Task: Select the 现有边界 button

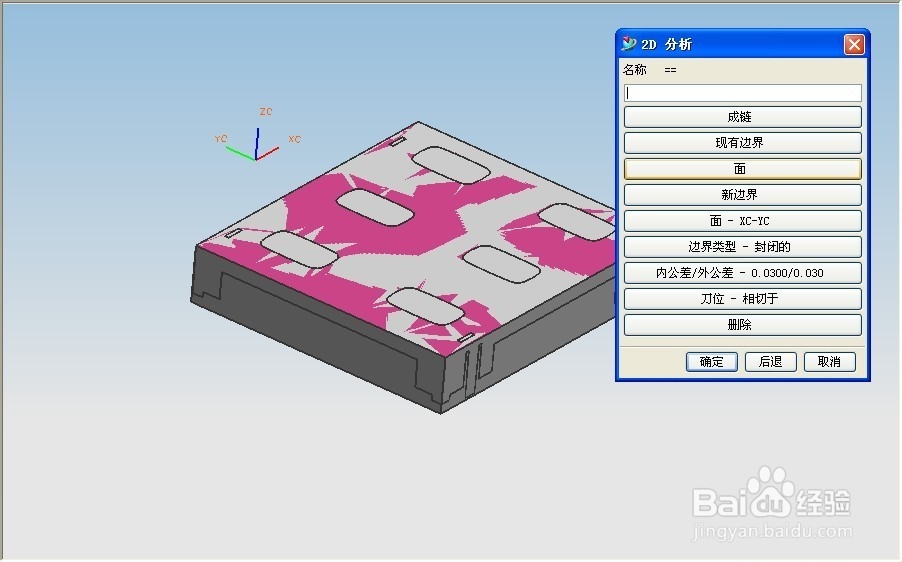Action: [742, 143]
